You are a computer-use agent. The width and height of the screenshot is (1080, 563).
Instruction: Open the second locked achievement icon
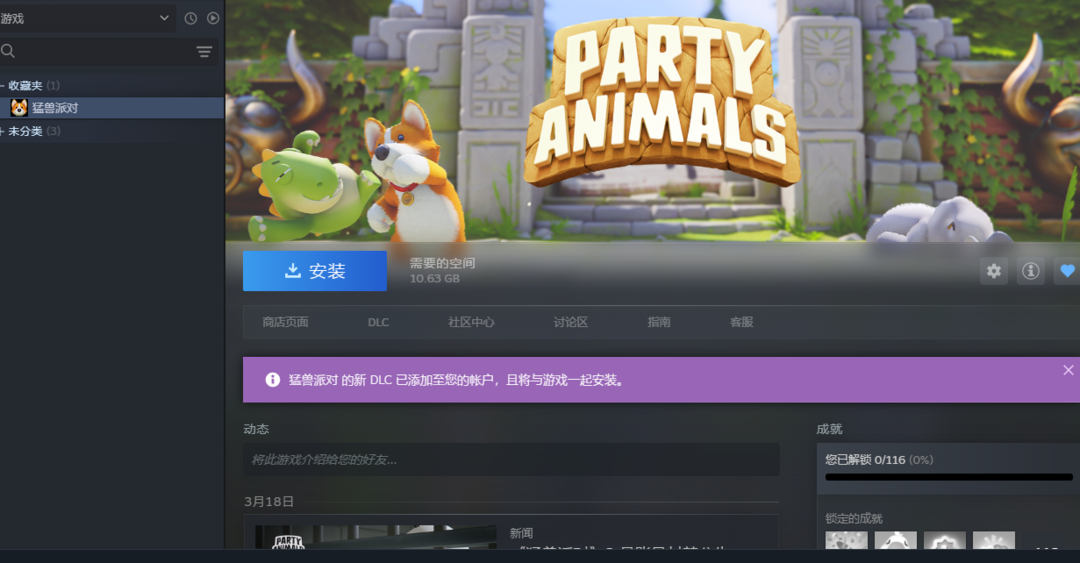pyautogui.click(x=895, y=540)
